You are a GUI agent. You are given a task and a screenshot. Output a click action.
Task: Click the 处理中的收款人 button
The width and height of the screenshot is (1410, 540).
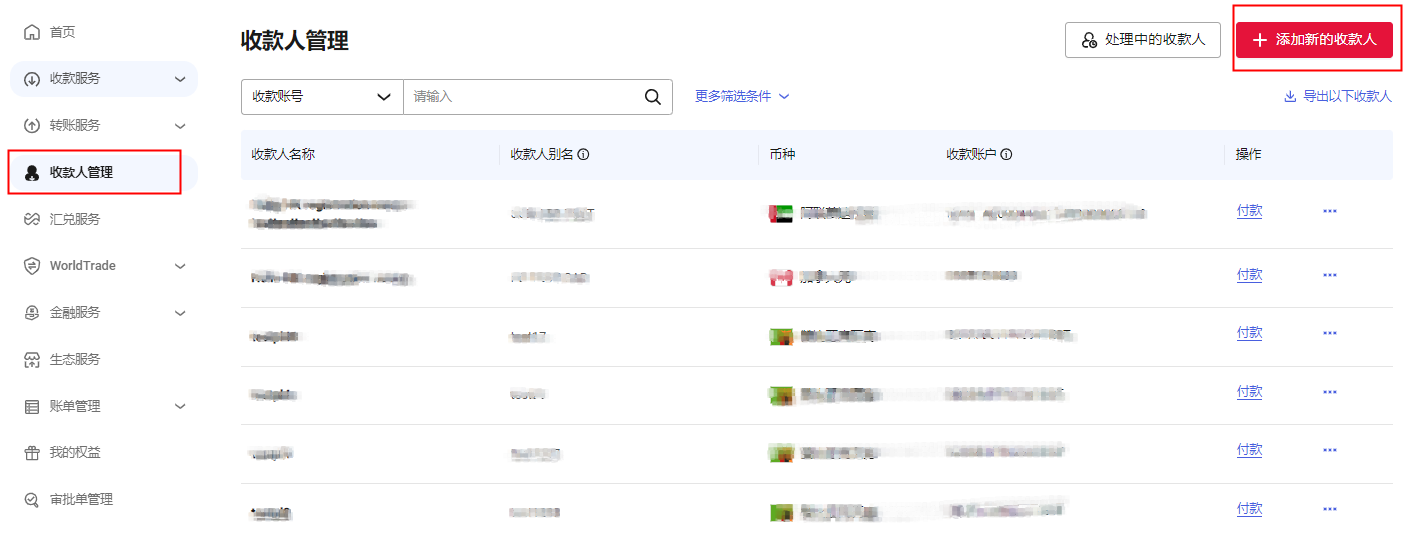pos(1142,40)
